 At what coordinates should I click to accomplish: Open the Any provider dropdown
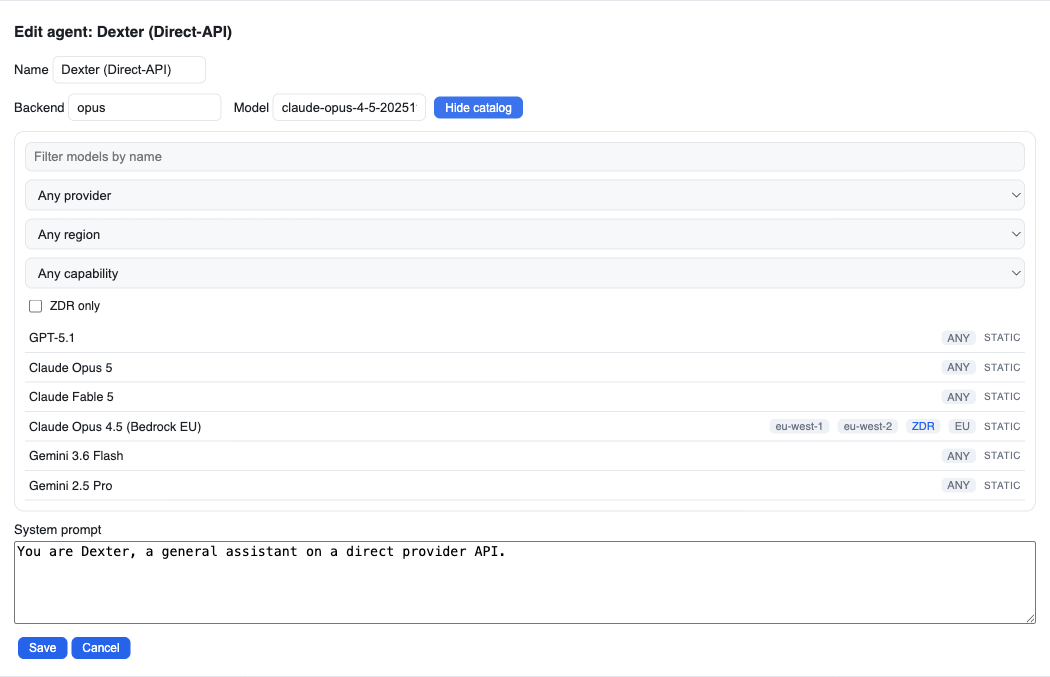click(525, 196)
